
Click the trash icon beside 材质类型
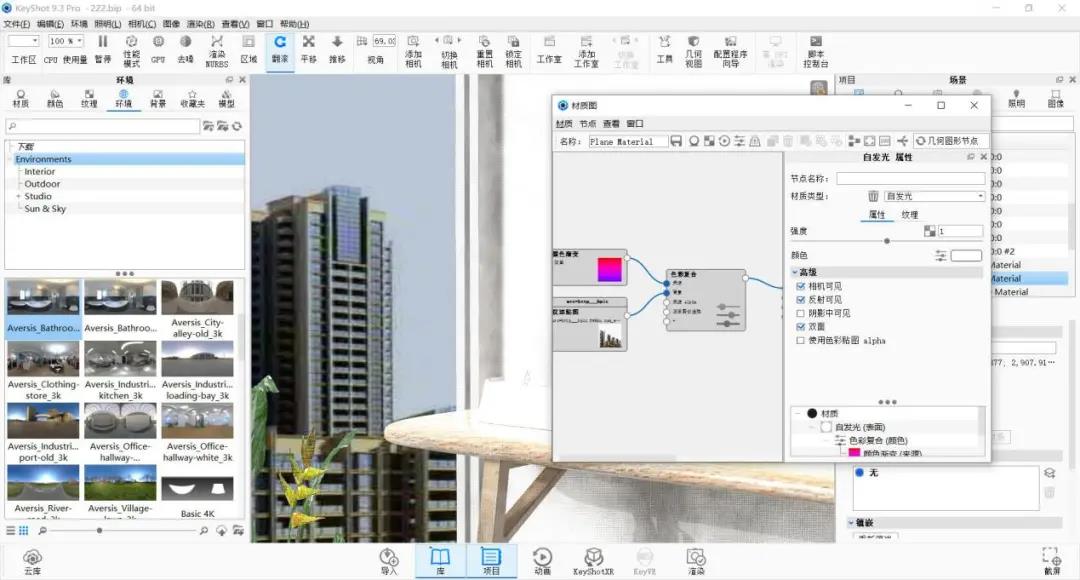click(x=873, y=196)
